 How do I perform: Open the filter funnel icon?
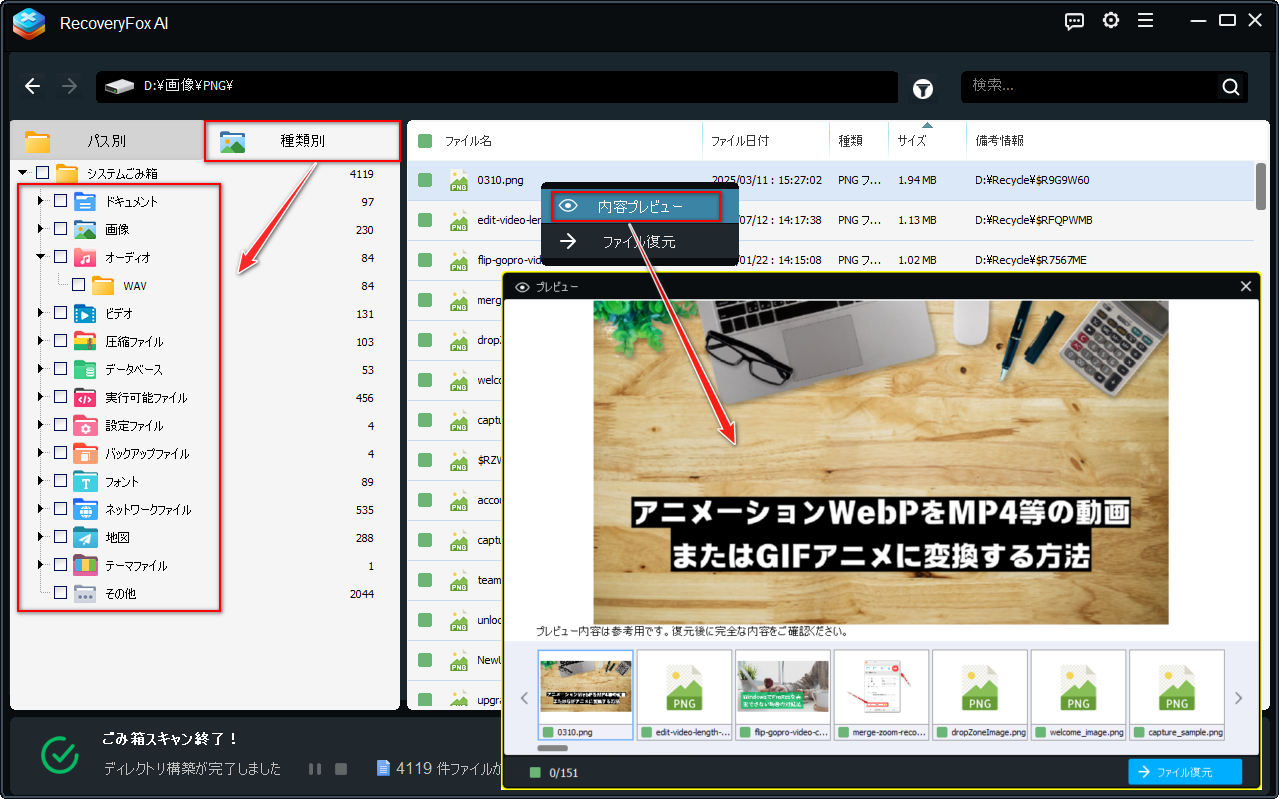click(x=922, y=88)
